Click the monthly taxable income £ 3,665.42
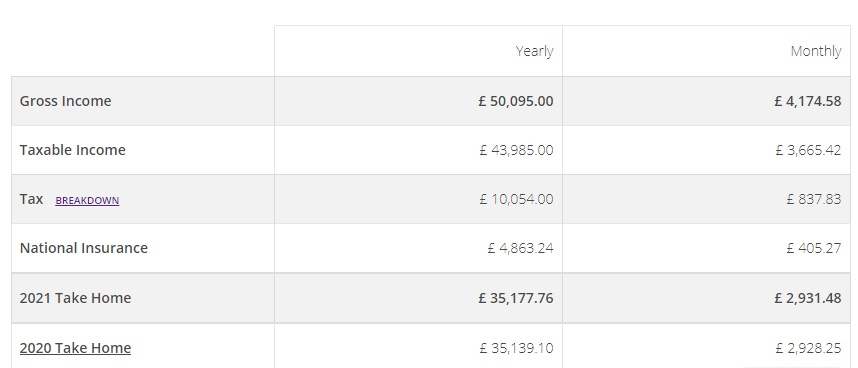This screenshot has width=858, height=368. [808, 150]
